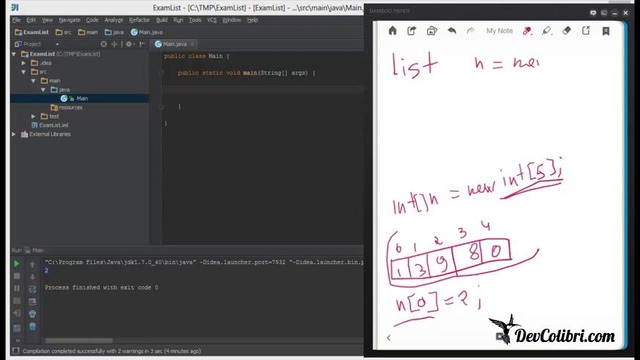
Task: Bookmark the current note page
Action: 606,31
